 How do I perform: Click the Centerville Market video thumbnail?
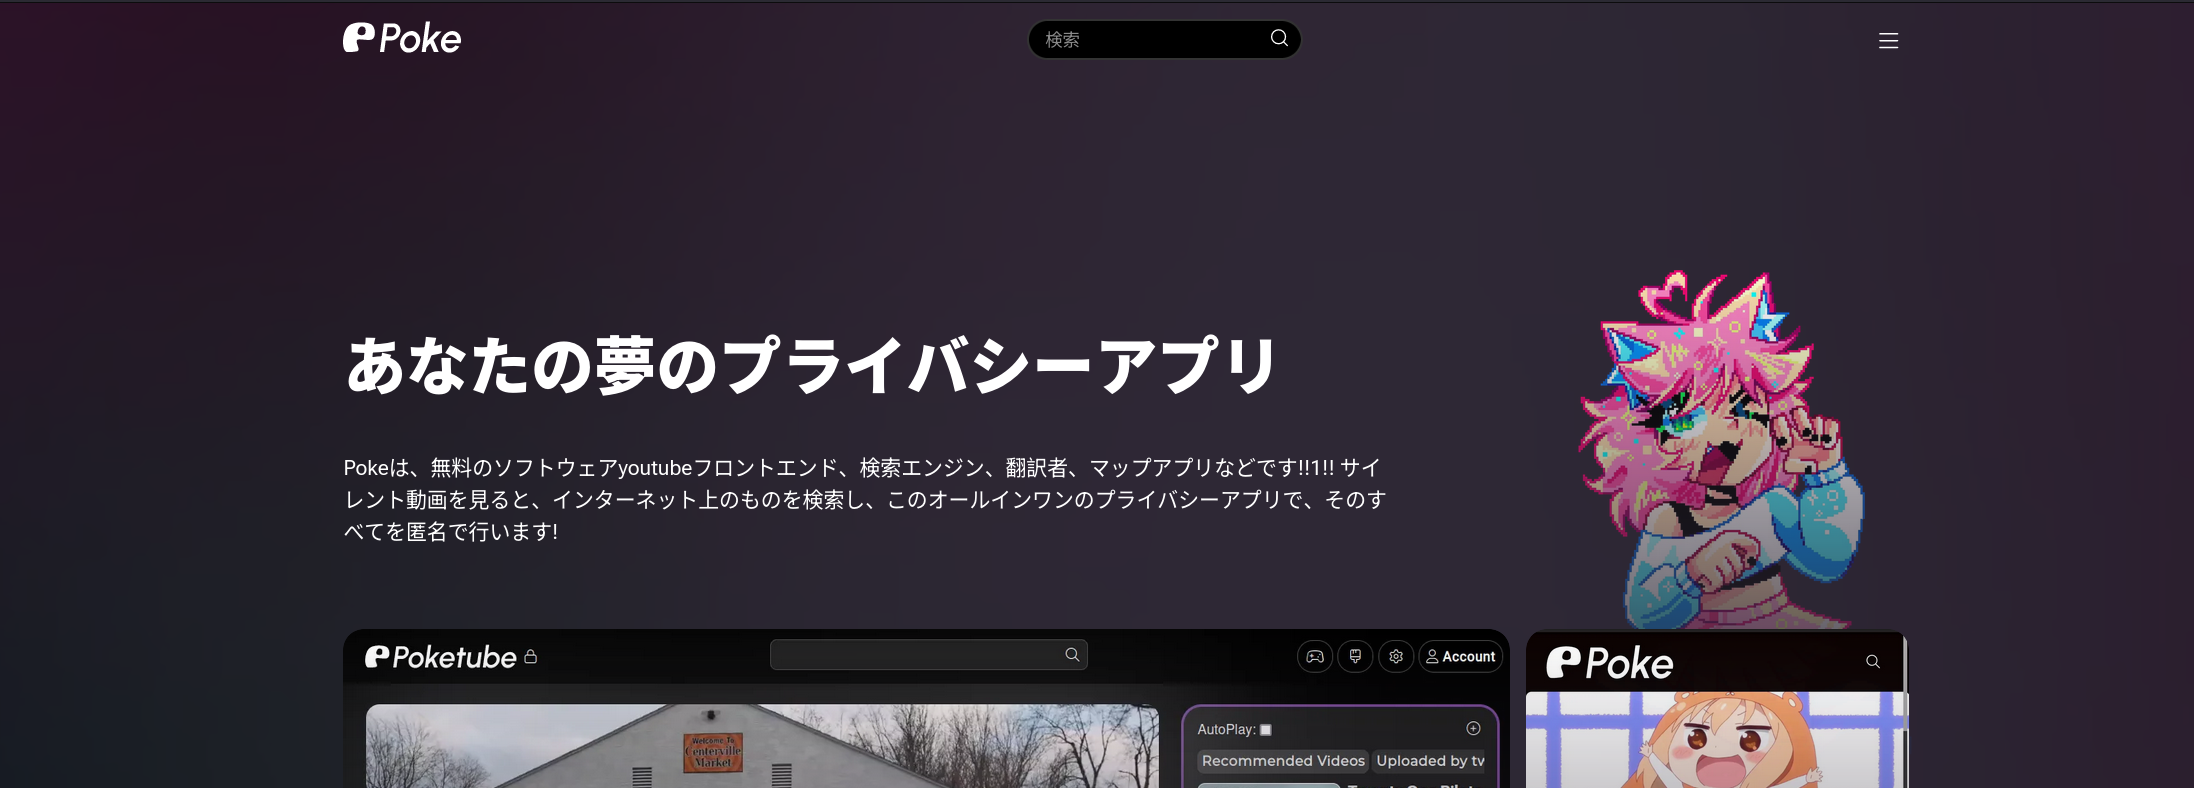[x=762, y=746]
